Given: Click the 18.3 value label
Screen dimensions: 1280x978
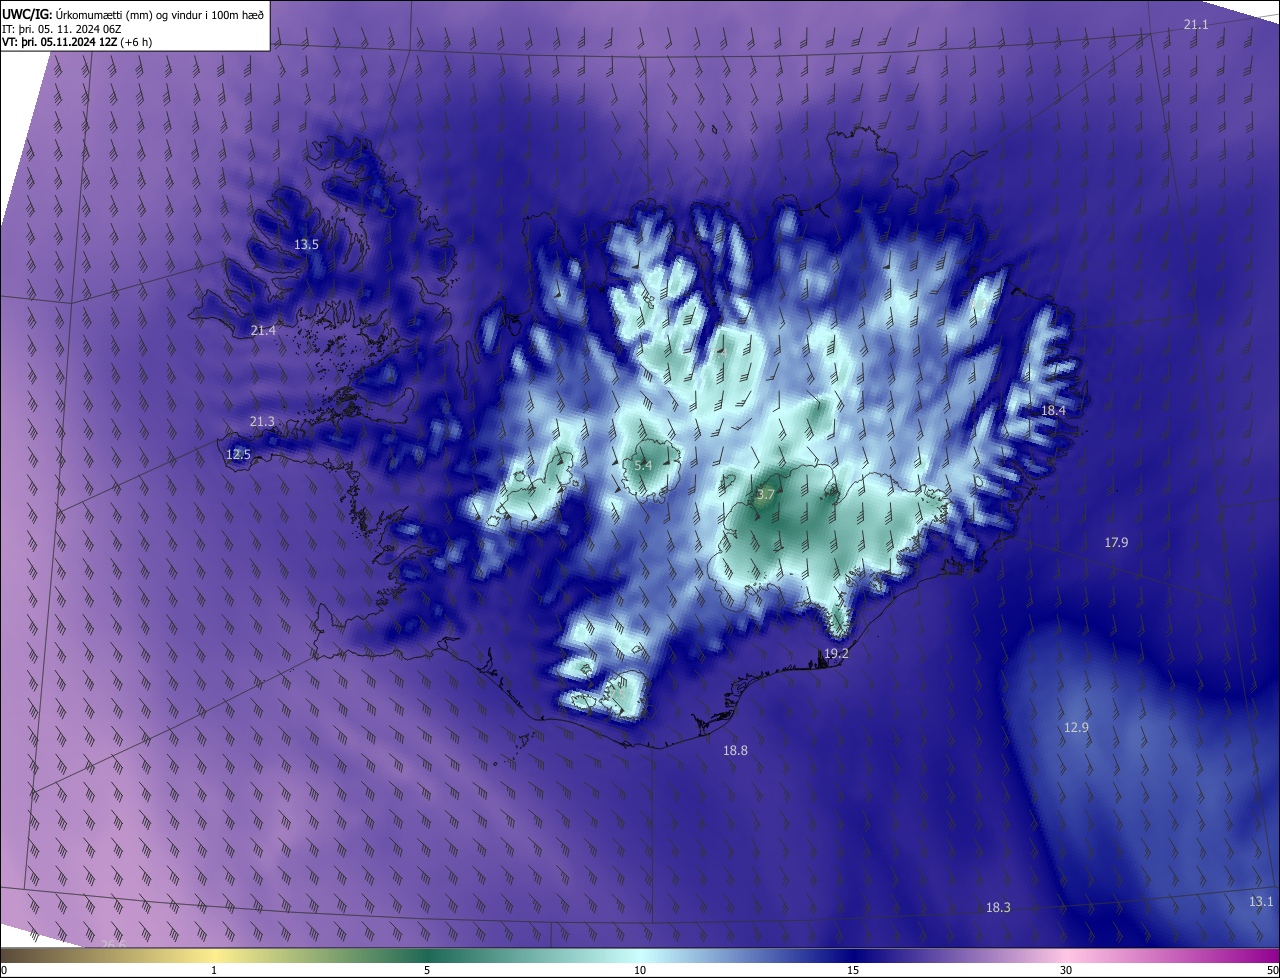Looking at the screenshot, I should 998,907.
